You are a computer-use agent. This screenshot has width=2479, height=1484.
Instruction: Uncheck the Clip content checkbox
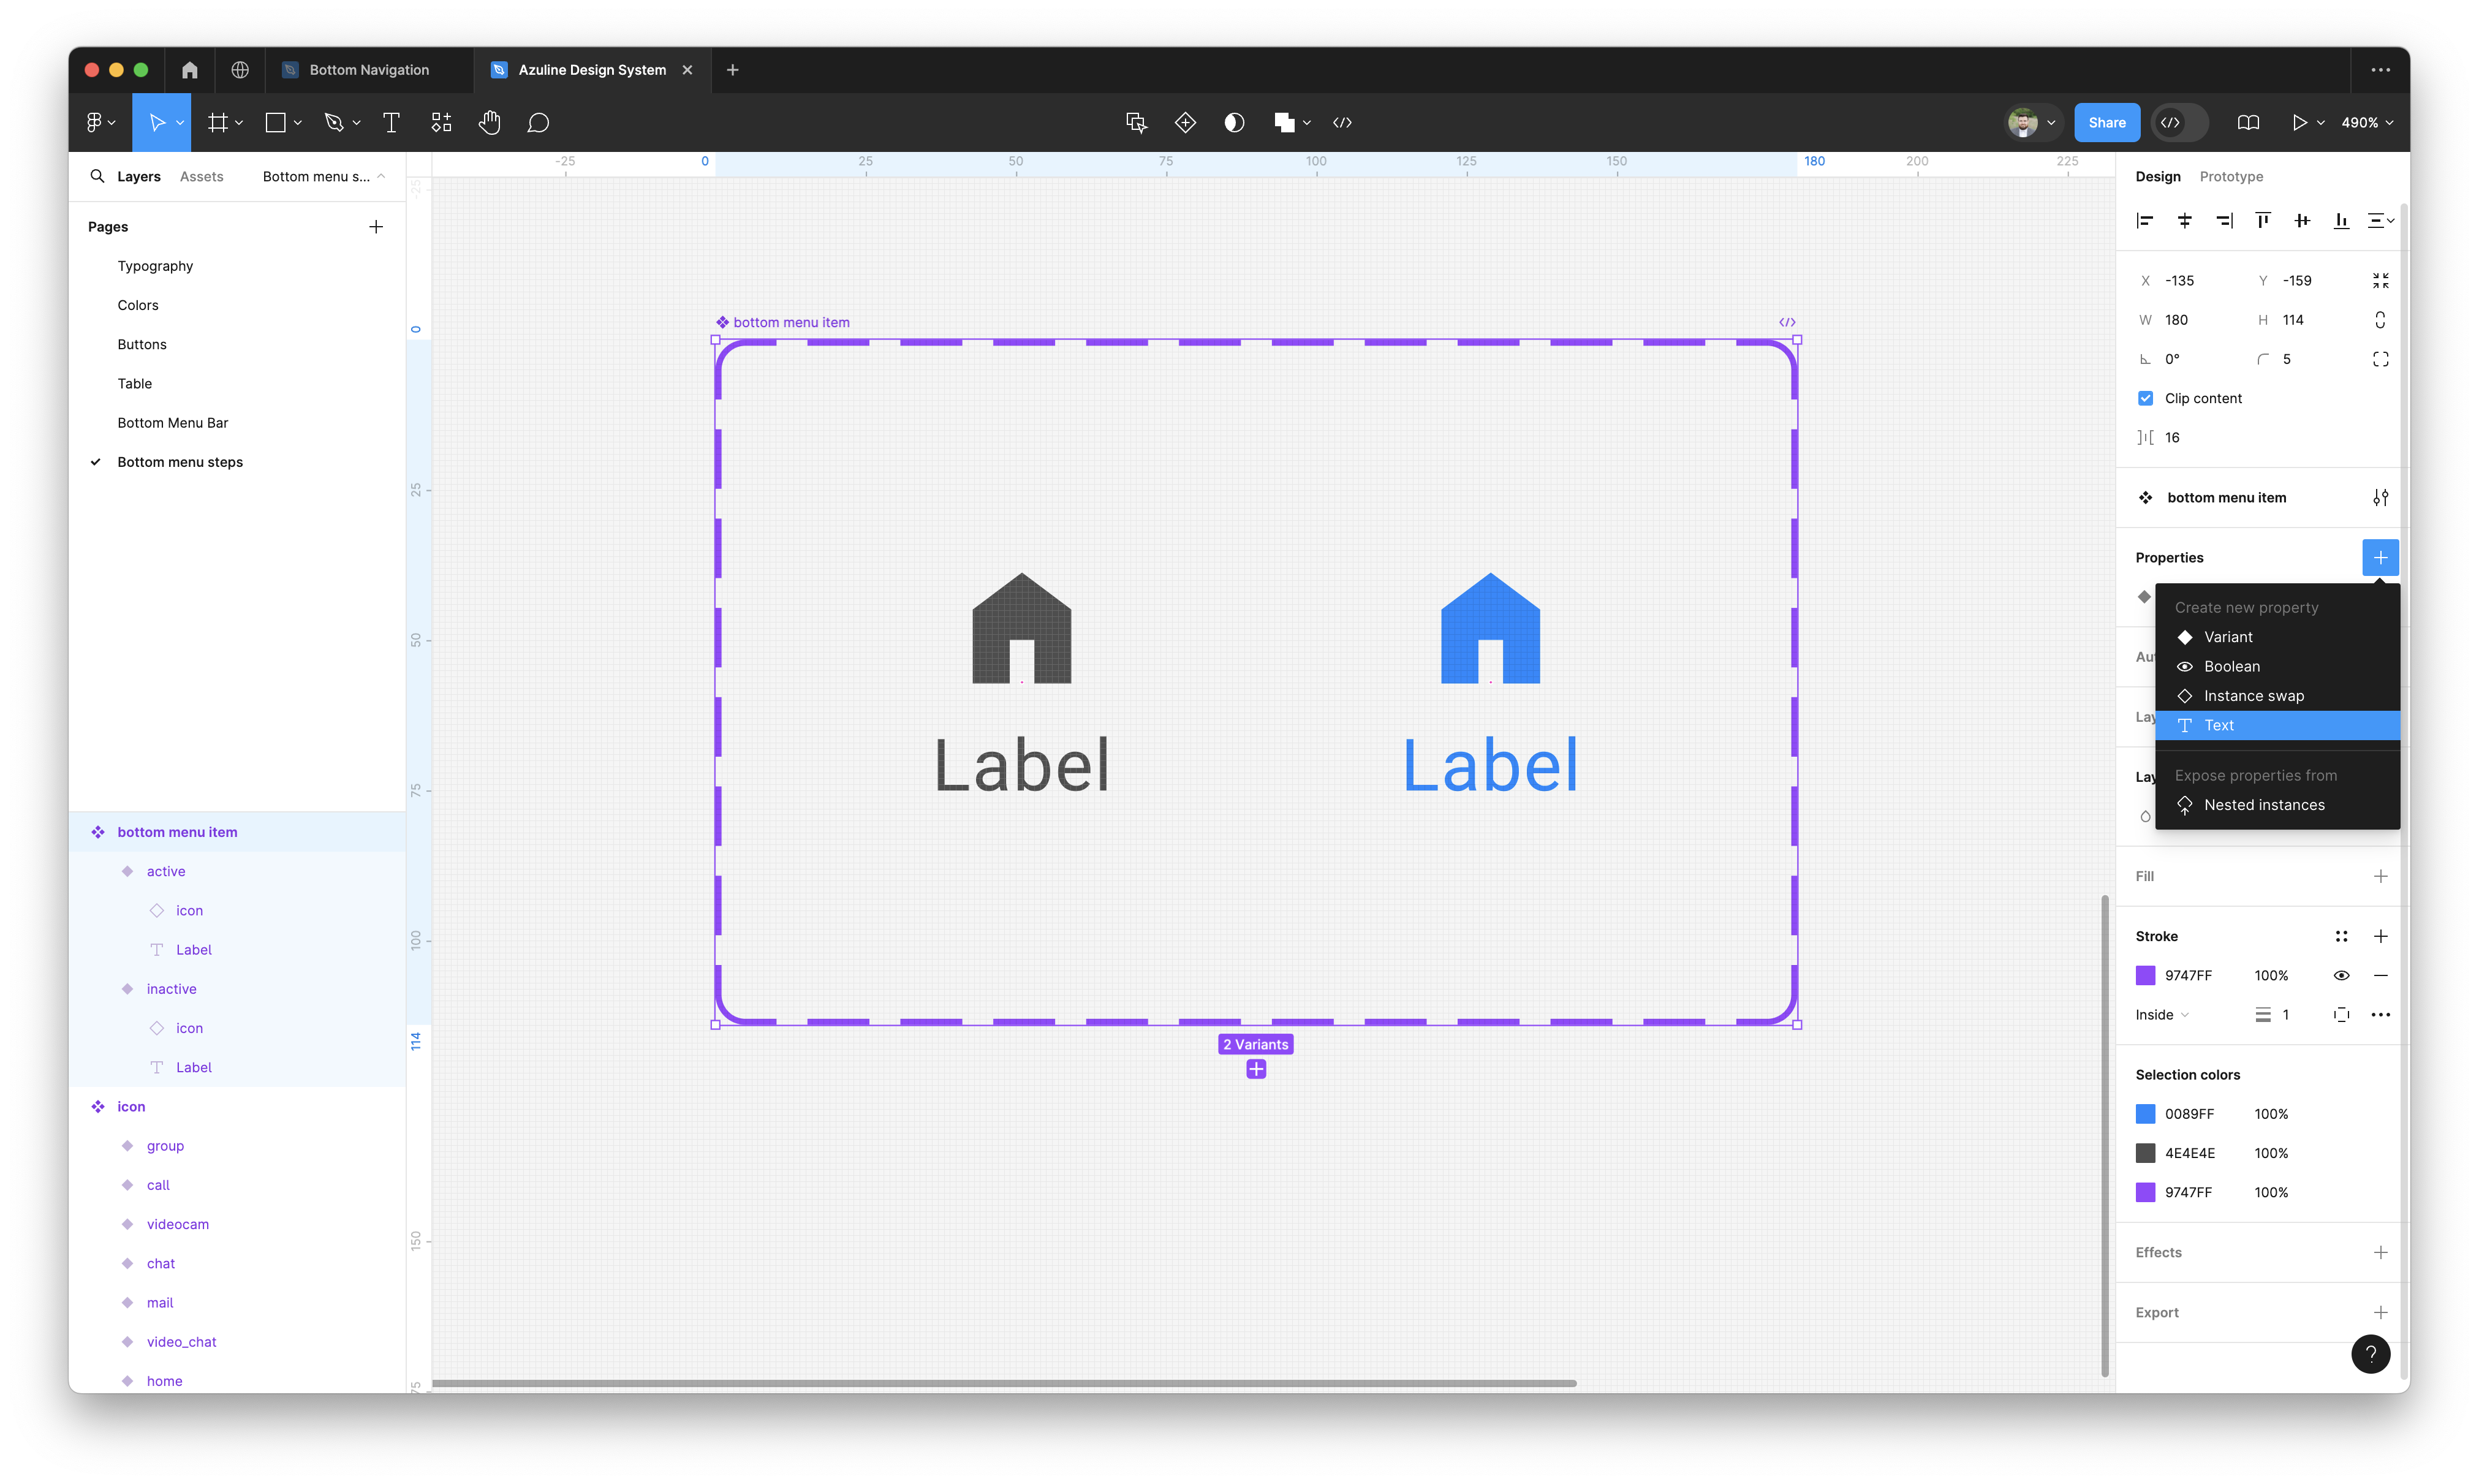pos(2145,398)
